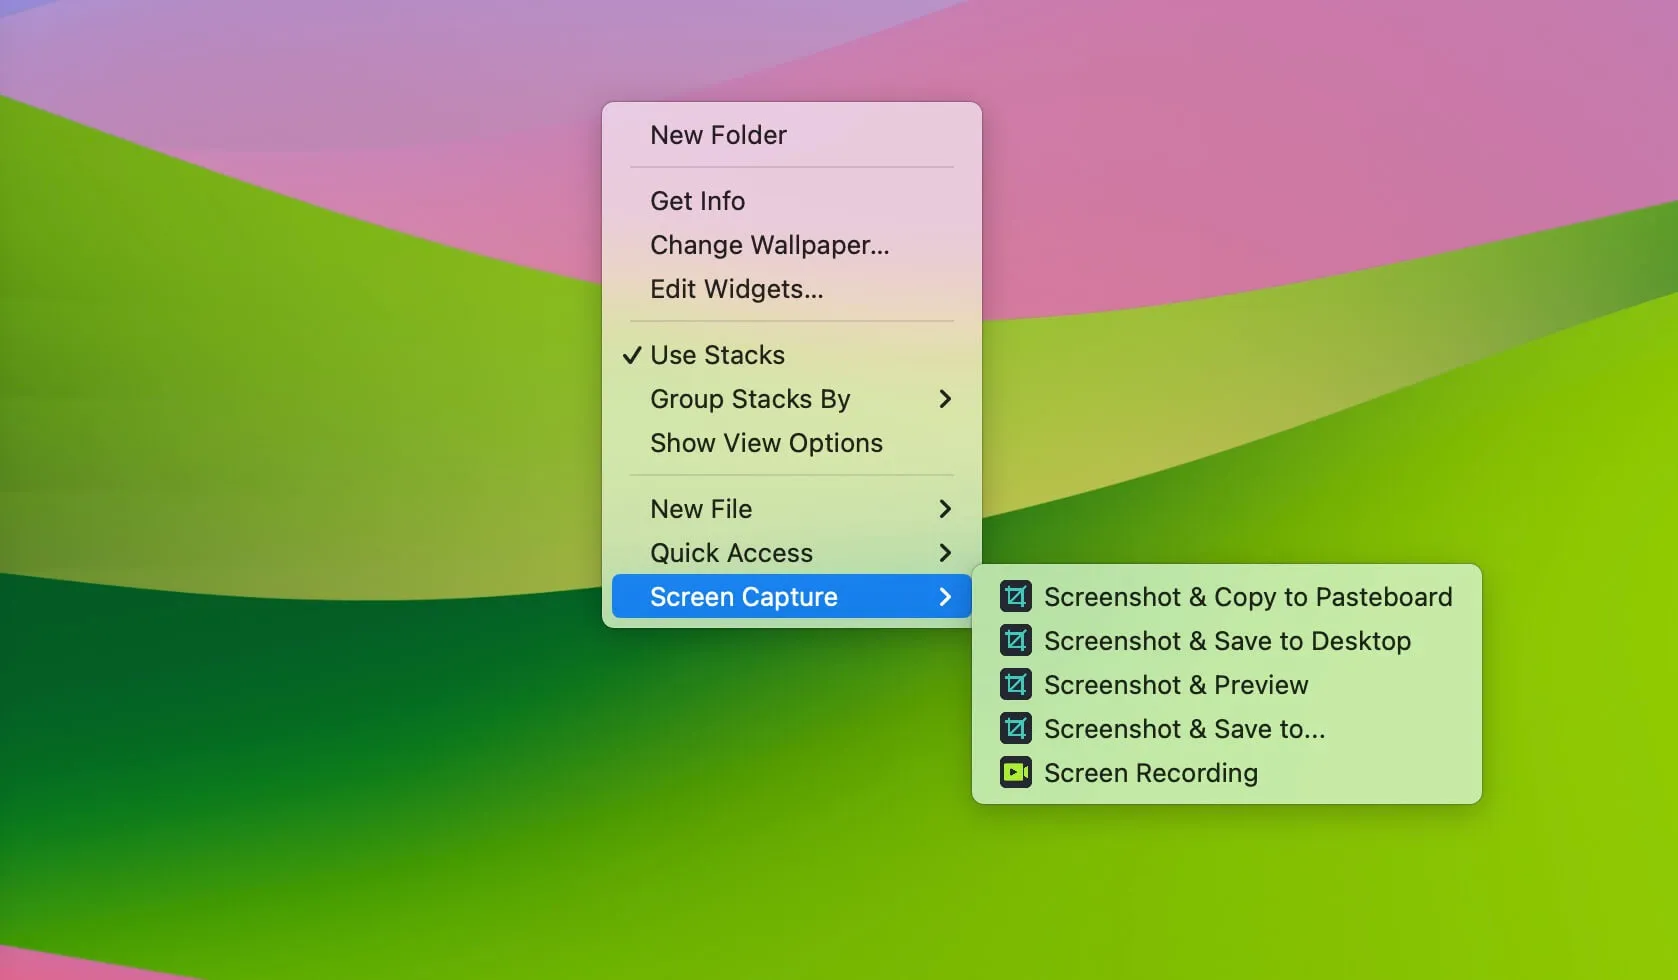Click the Screenshot & Save to Desktop icon
The width and height of the screenshot is (1678, 980).
[x=1014, y=640]
